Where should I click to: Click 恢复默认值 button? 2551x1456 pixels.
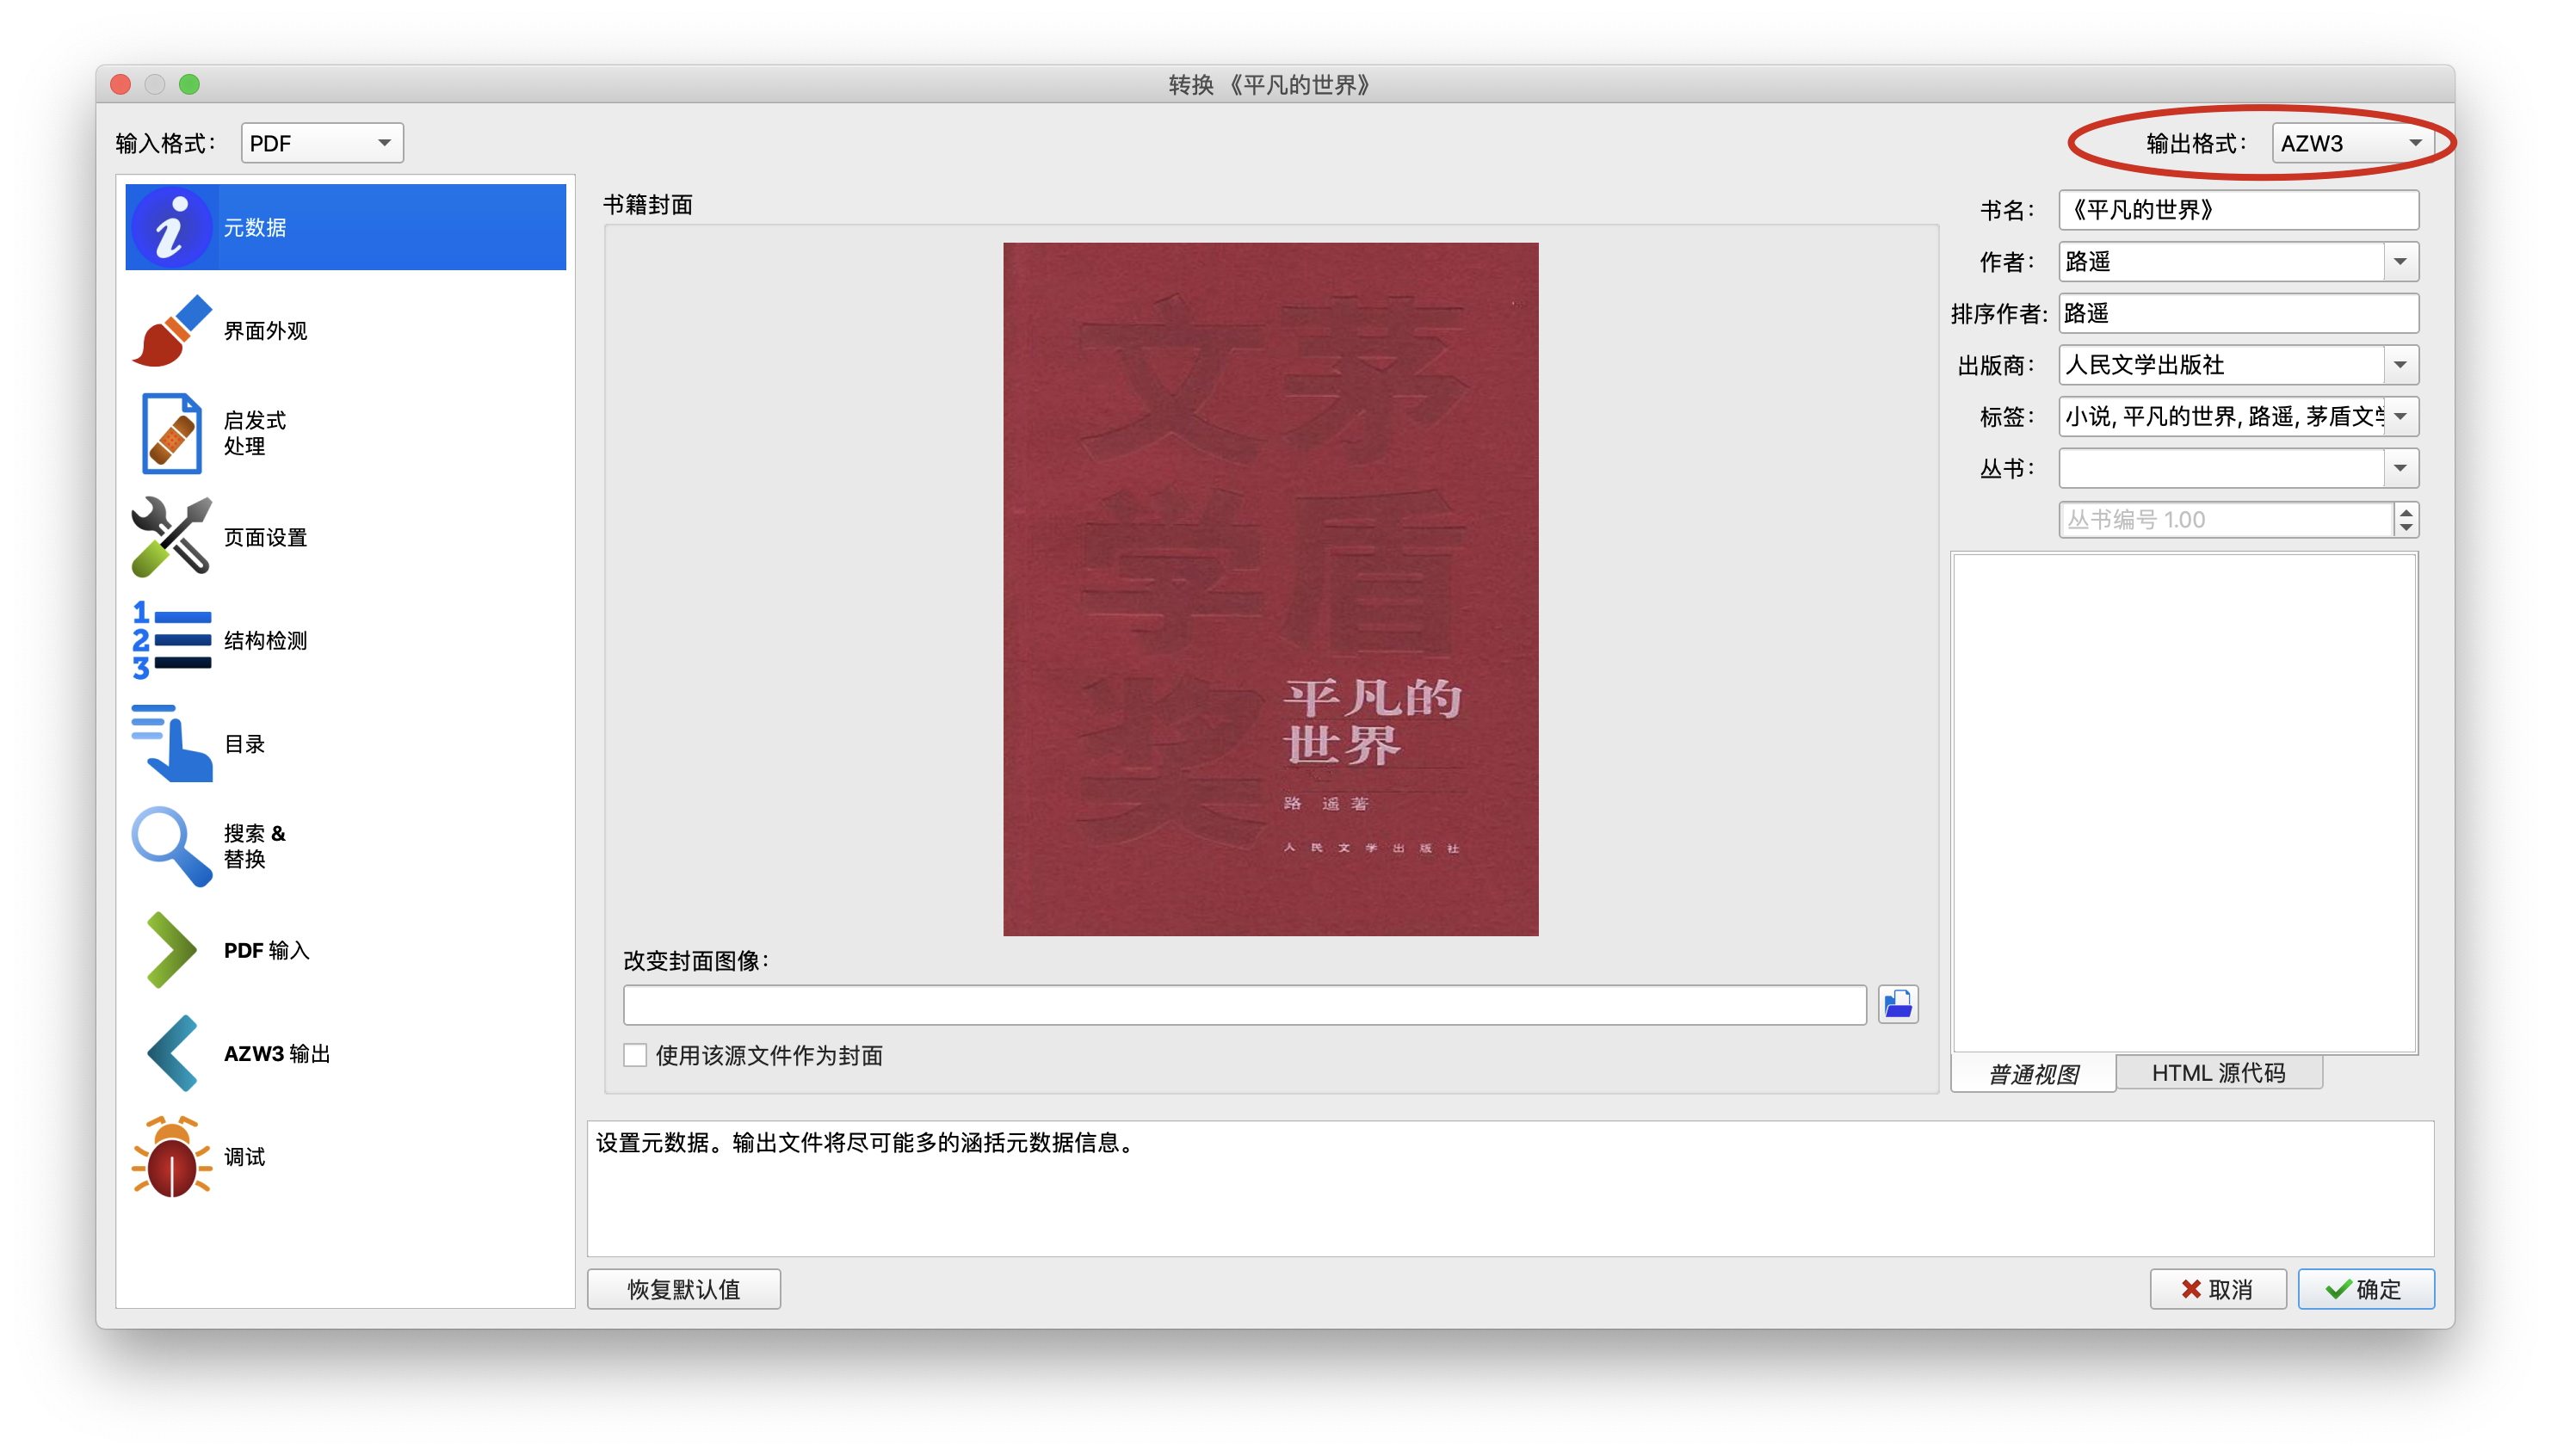coord(684,1289)
